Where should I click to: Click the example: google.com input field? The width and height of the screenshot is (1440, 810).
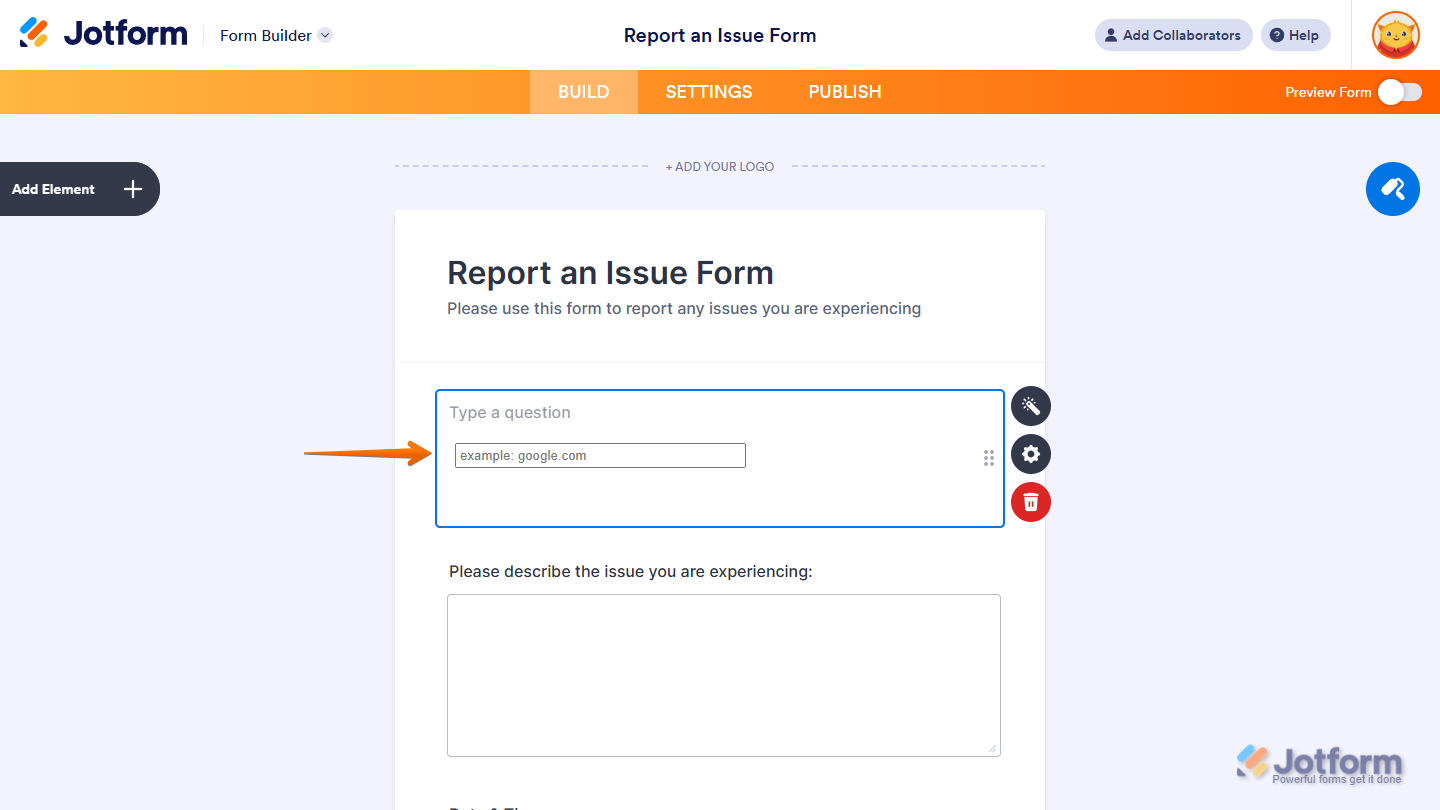pos(599,455)
